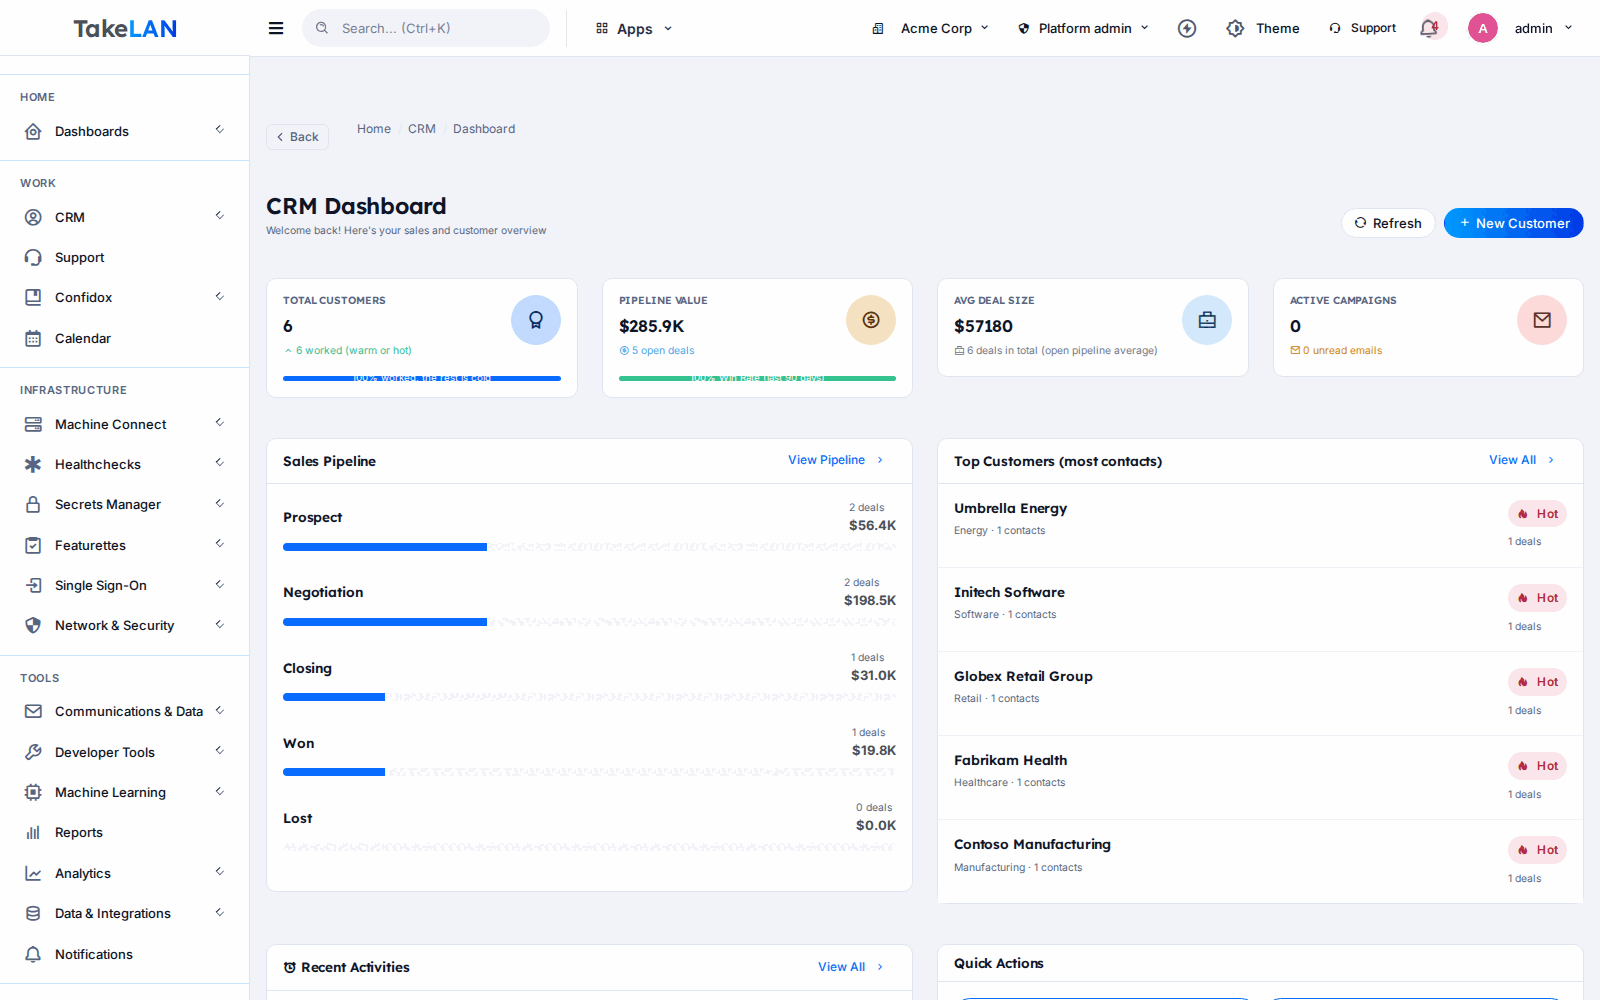Screen dimensions: 1600x1000
Task: Click the Healthchecks asterisk icon
Action: (33, 464)
